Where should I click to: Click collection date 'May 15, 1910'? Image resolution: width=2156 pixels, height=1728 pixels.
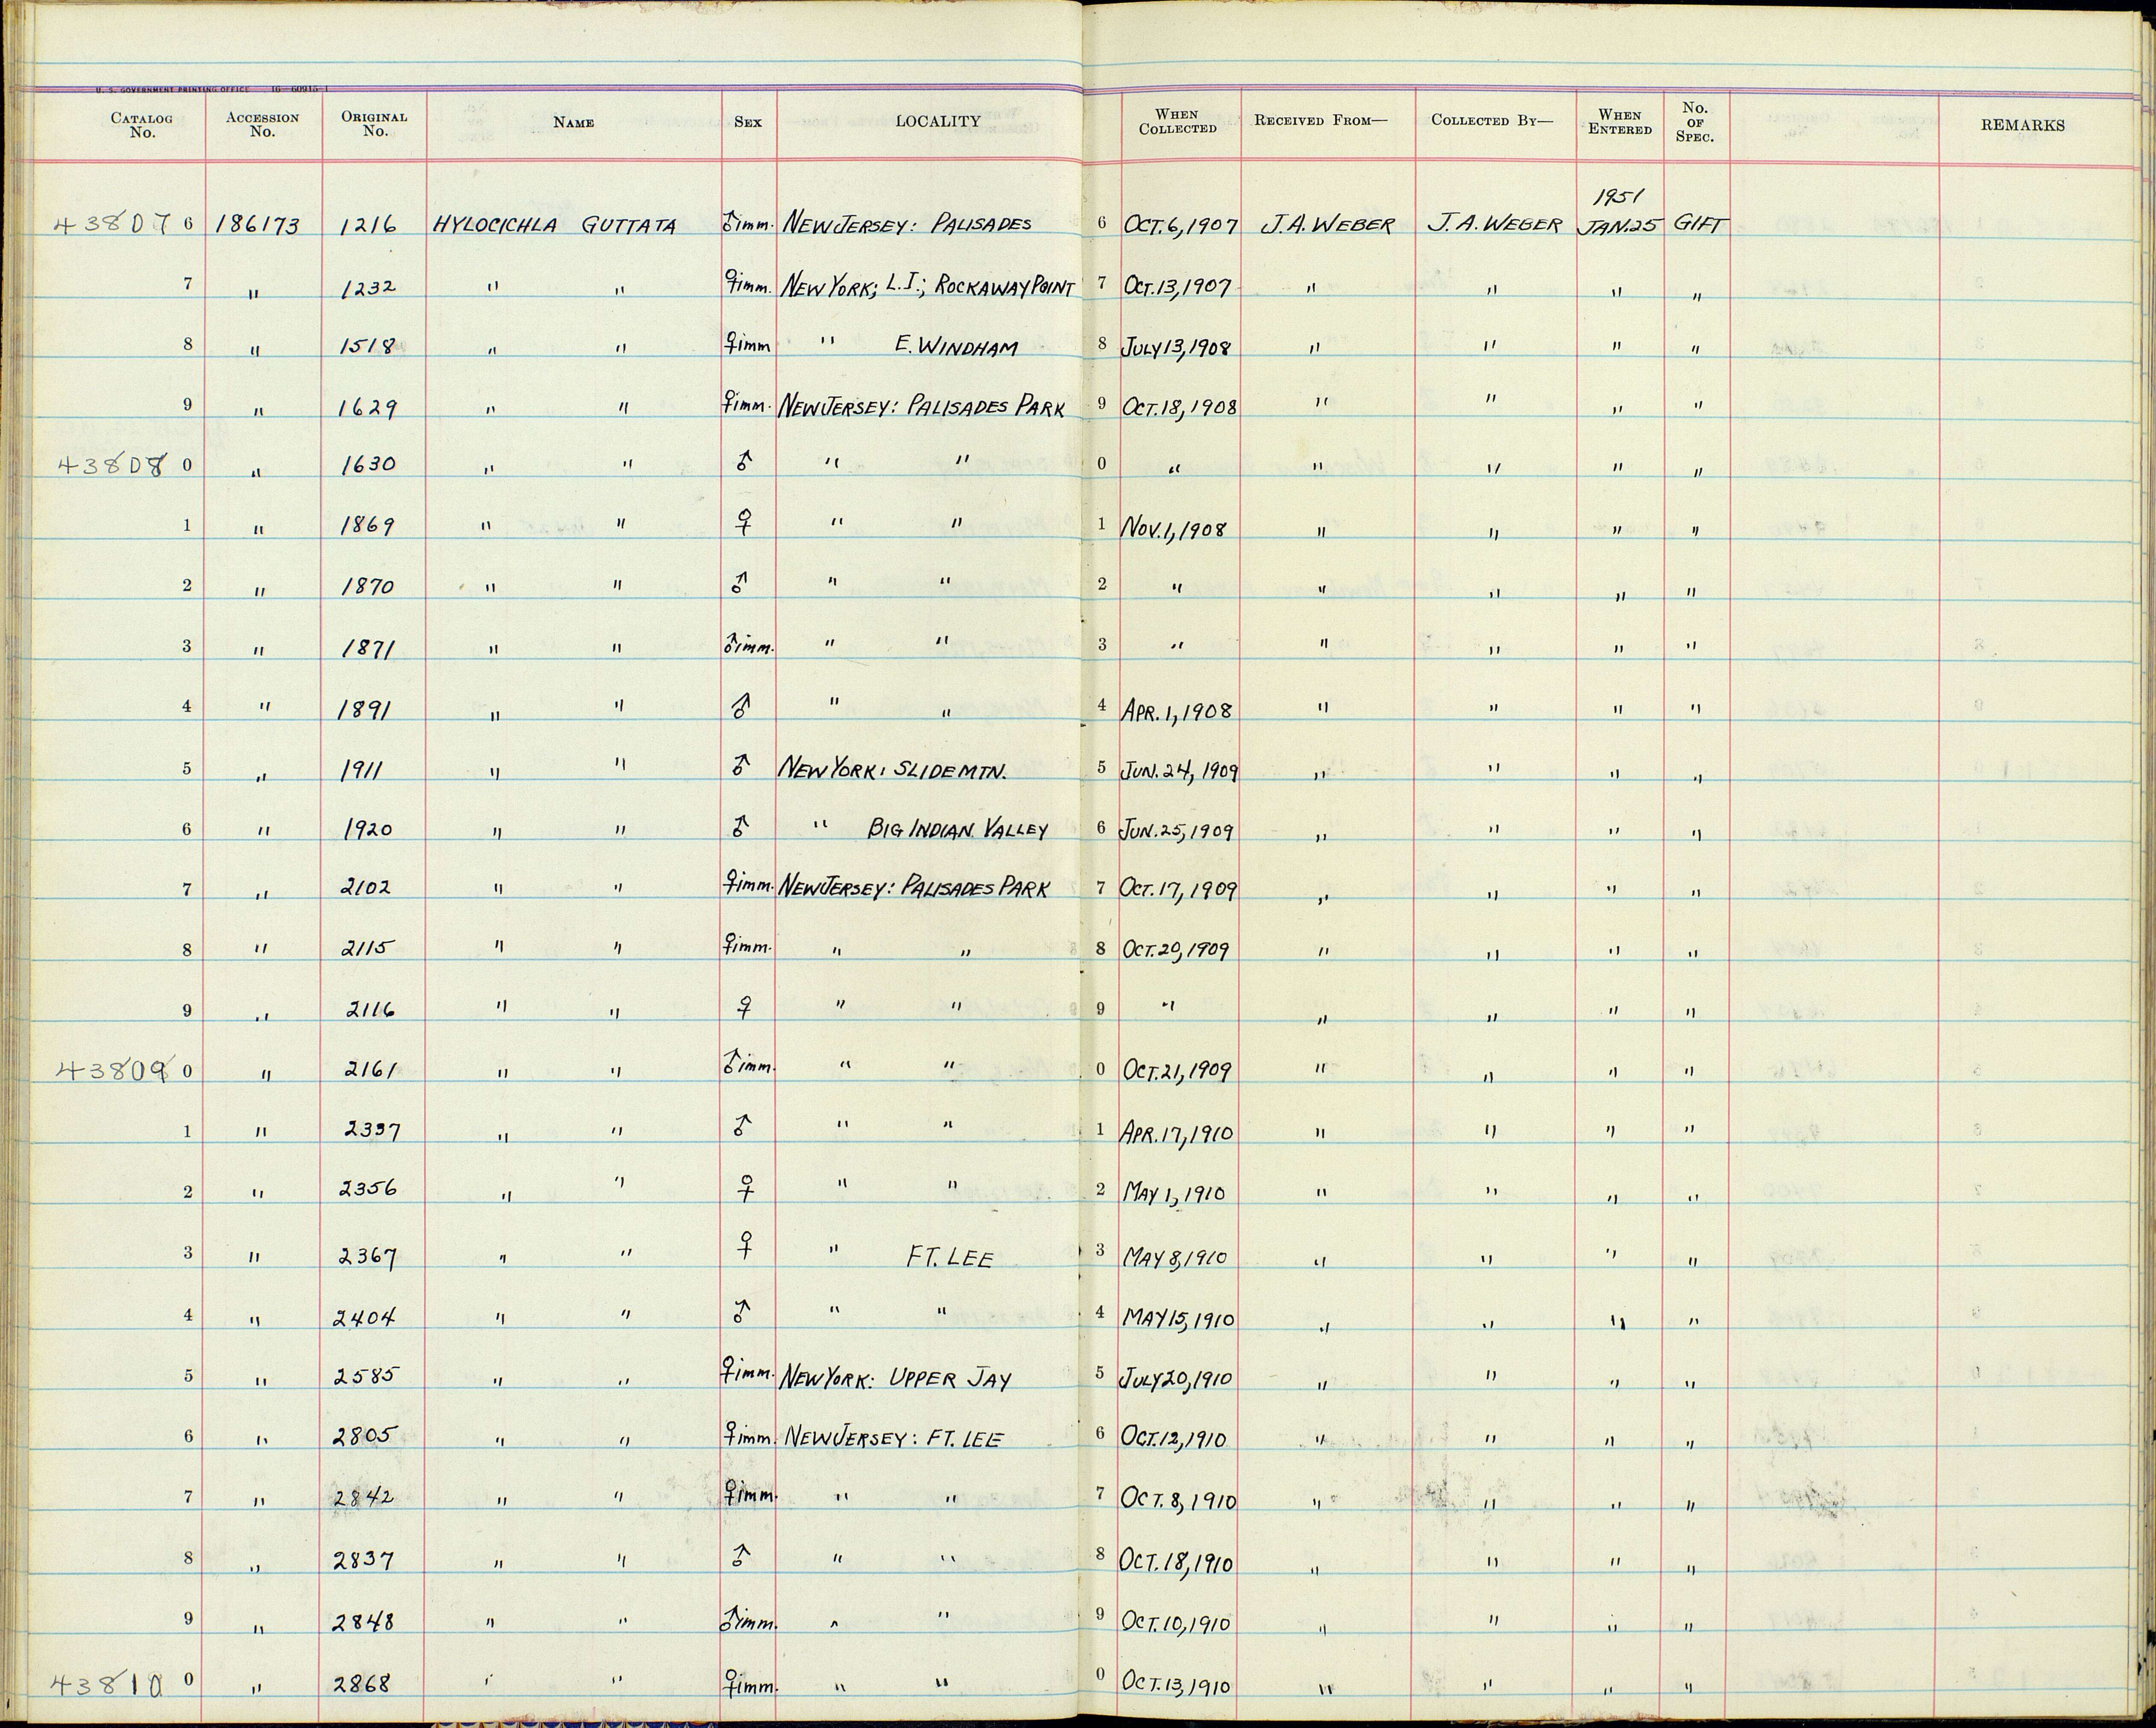pyautogui.click(x=1179, y=1319)
